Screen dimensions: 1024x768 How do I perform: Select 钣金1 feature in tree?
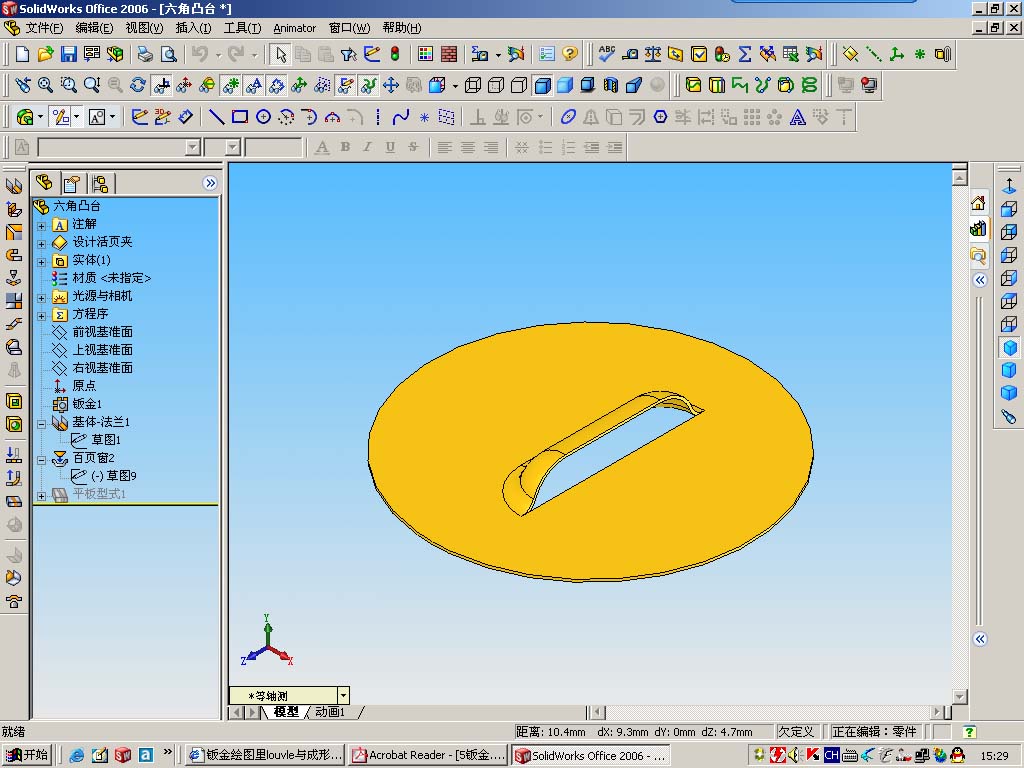[87, 404]
